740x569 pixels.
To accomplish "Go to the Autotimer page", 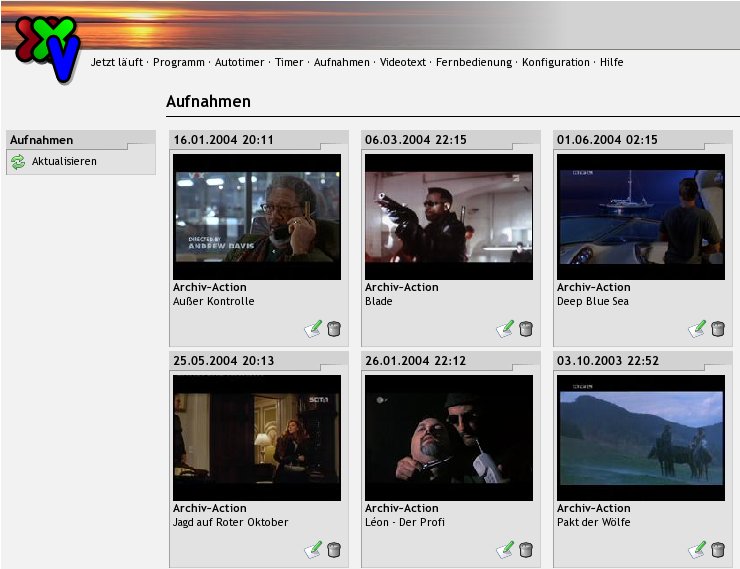I will (240, 62).
